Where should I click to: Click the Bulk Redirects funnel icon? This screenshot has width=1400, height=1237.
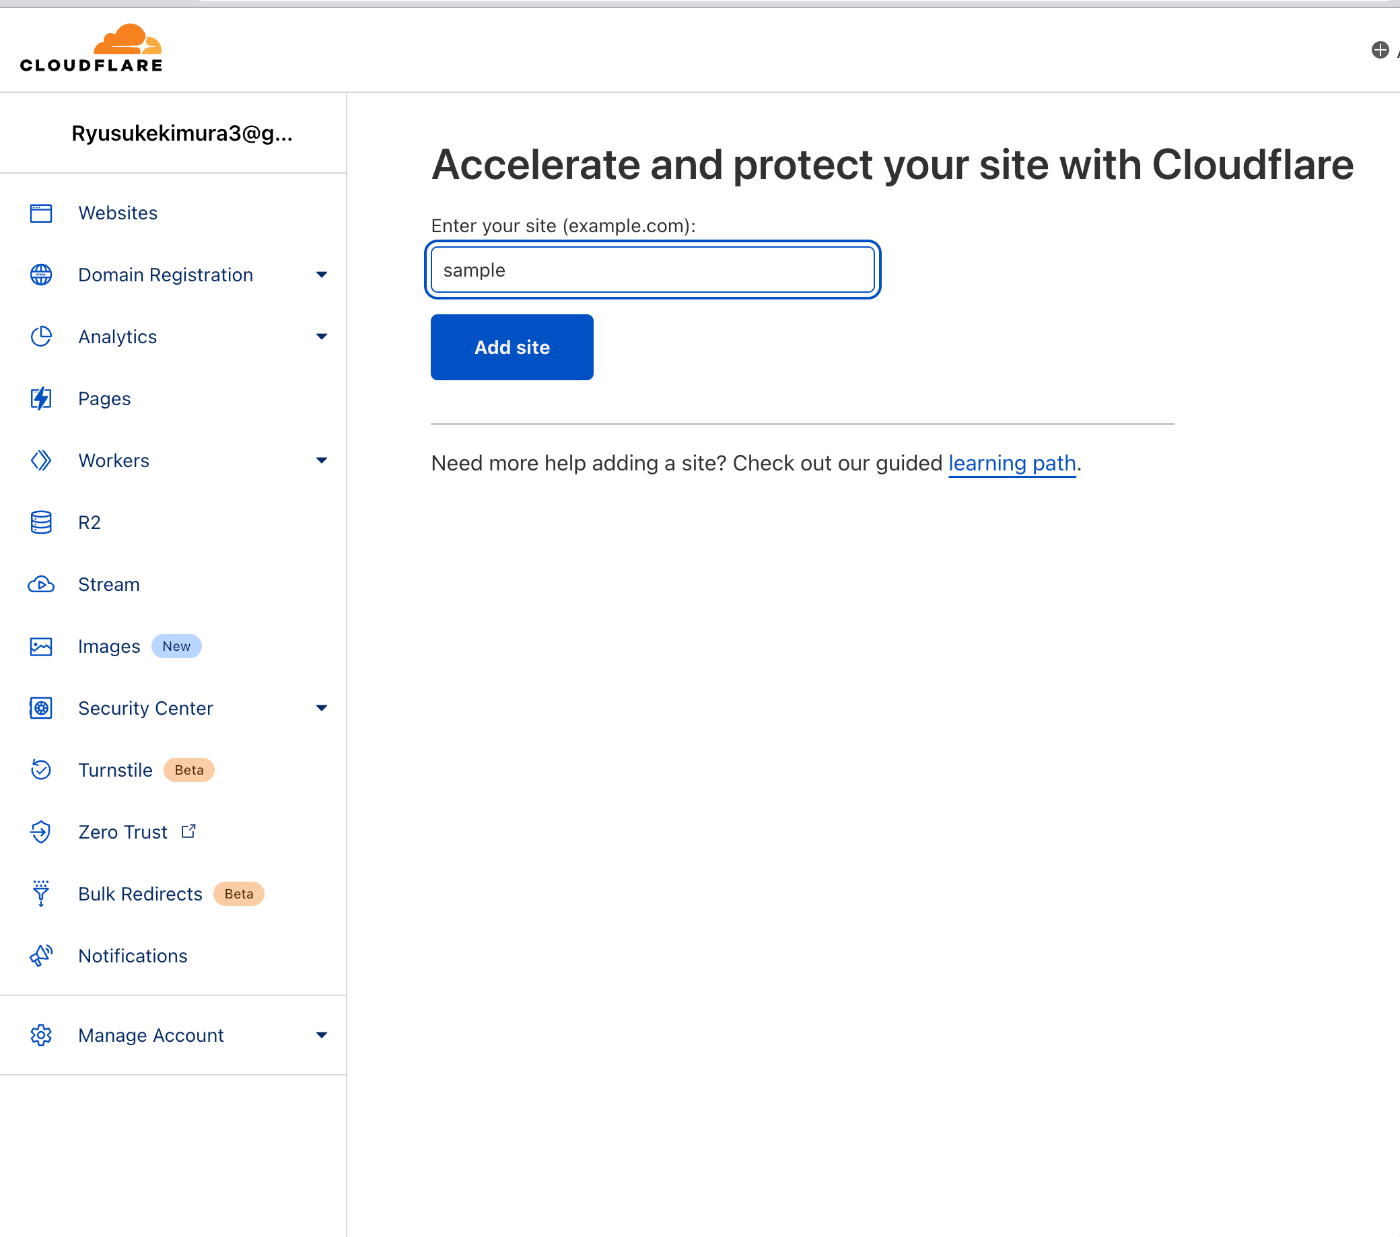coord(41,893)
